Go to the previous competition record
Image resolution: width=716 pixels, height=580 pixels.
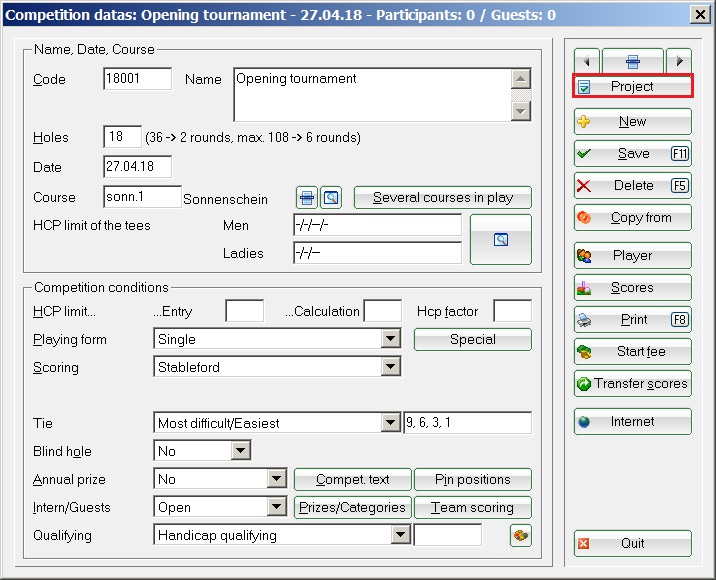[586, 60]
